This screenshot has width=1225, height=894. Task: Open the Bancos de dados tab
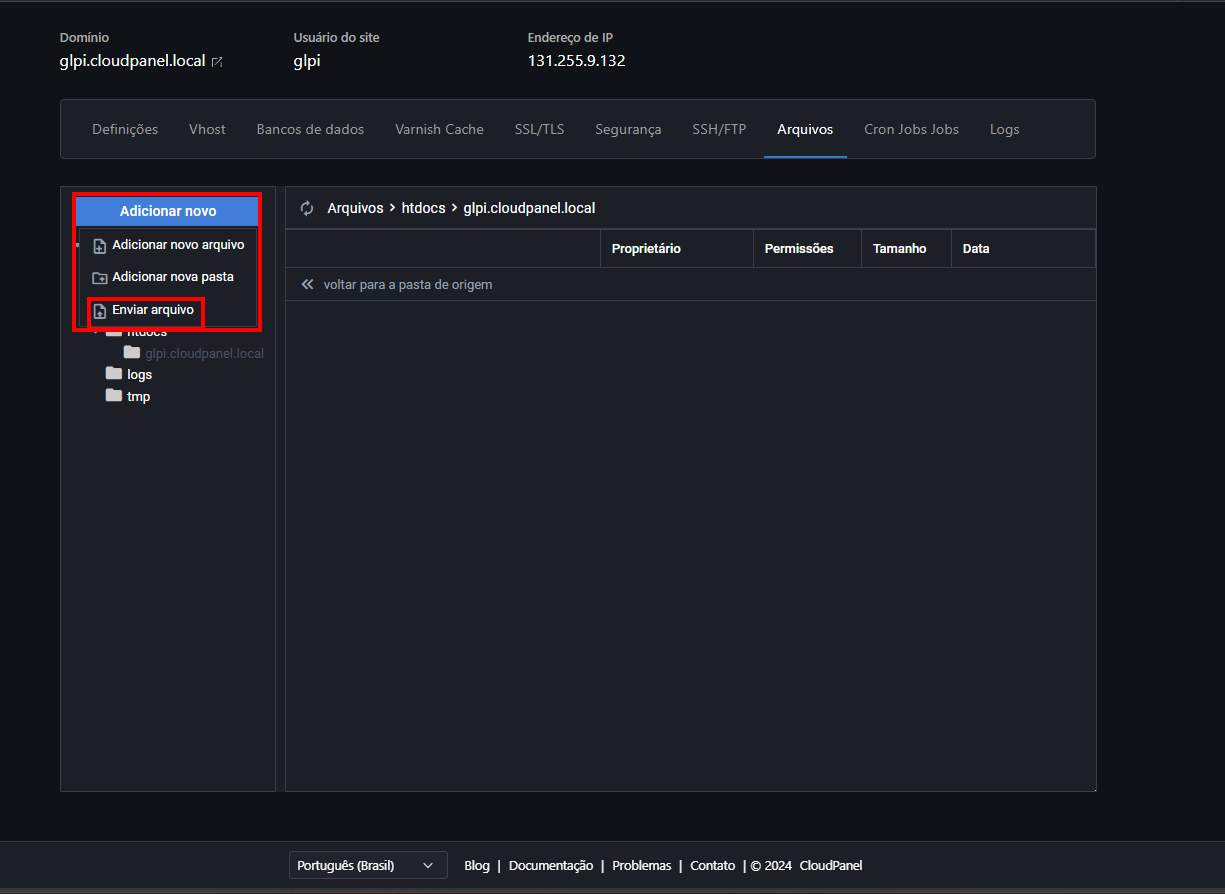310,129
